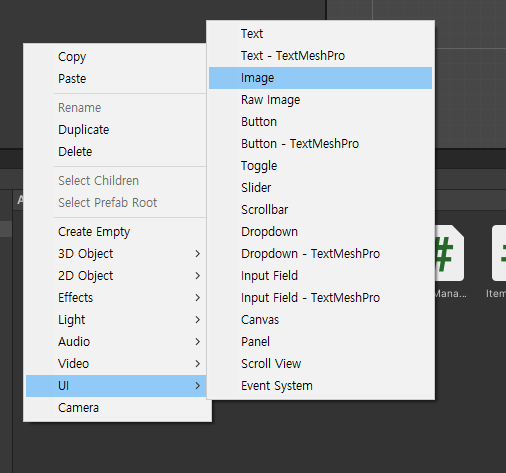The width and height of the screenshot is (506, 473).
Task: Expand arrow next to 3D Object
Action: click(x=198, y=254)
